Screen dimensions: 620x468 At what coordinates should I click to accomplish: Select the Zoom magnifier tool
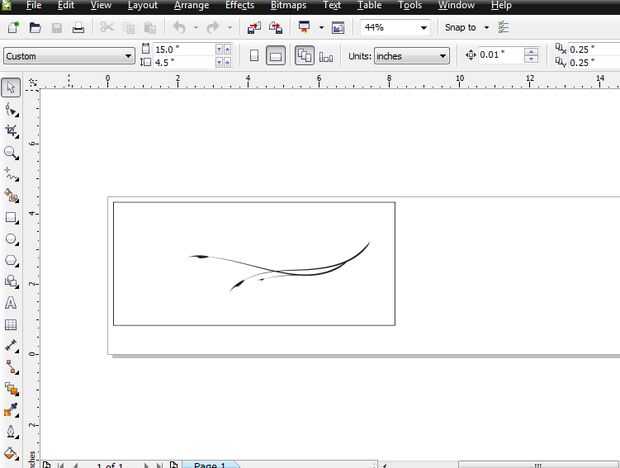coord(11,153)
